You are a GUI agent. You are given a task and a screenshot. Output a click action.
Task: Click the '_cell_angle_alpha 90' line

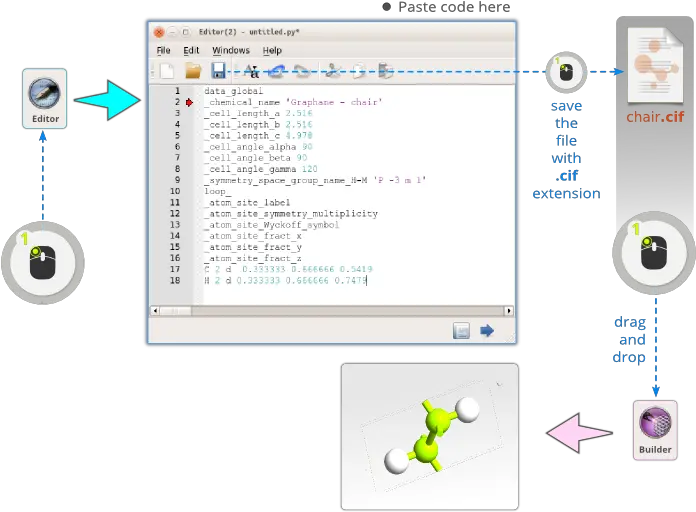coord(258,147)
